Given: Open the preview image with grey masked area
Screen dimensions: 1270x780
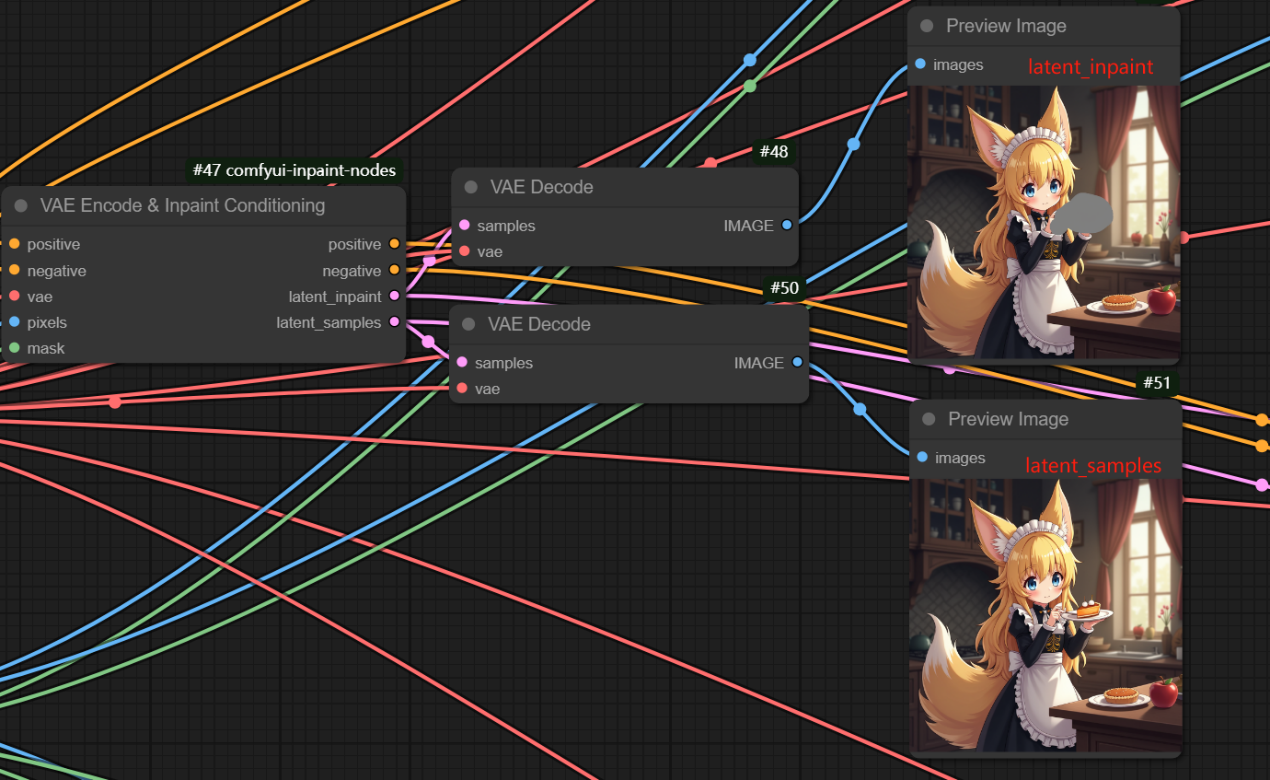Looking at the screenshot, I should pyautogui.click(x=1043, y=222).
